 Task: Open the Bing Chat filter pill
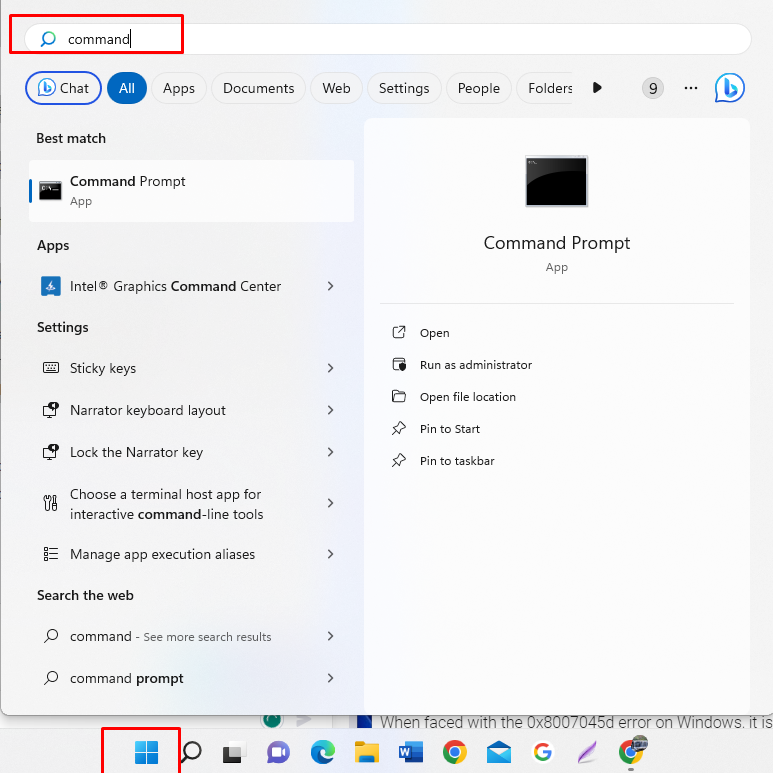coord(63,88)
